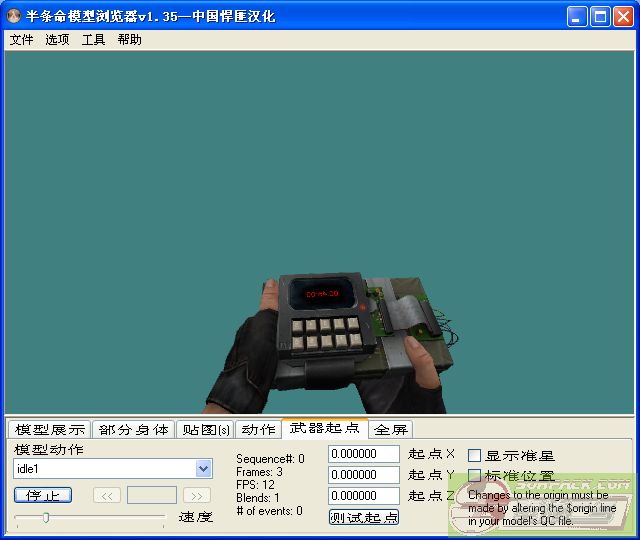Open the 选项 menu

[x=57, y=40]
